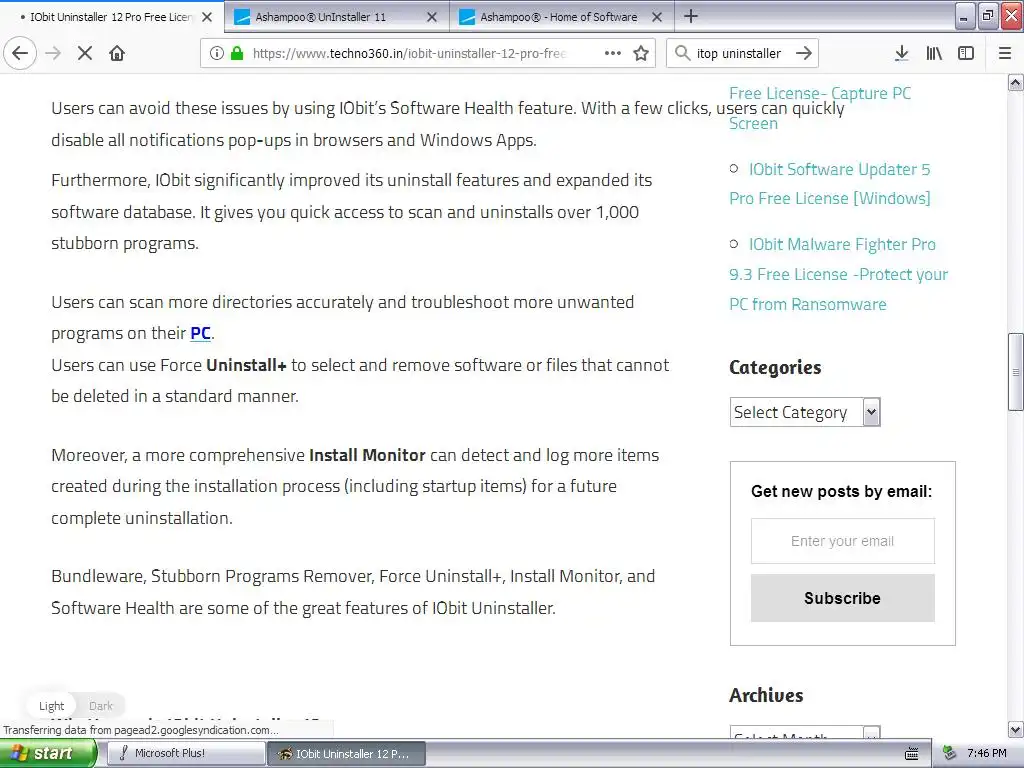This screenshot has width=1024, height=768.
Task: Open the Library bookmarks icon
Action: point(934,53)
